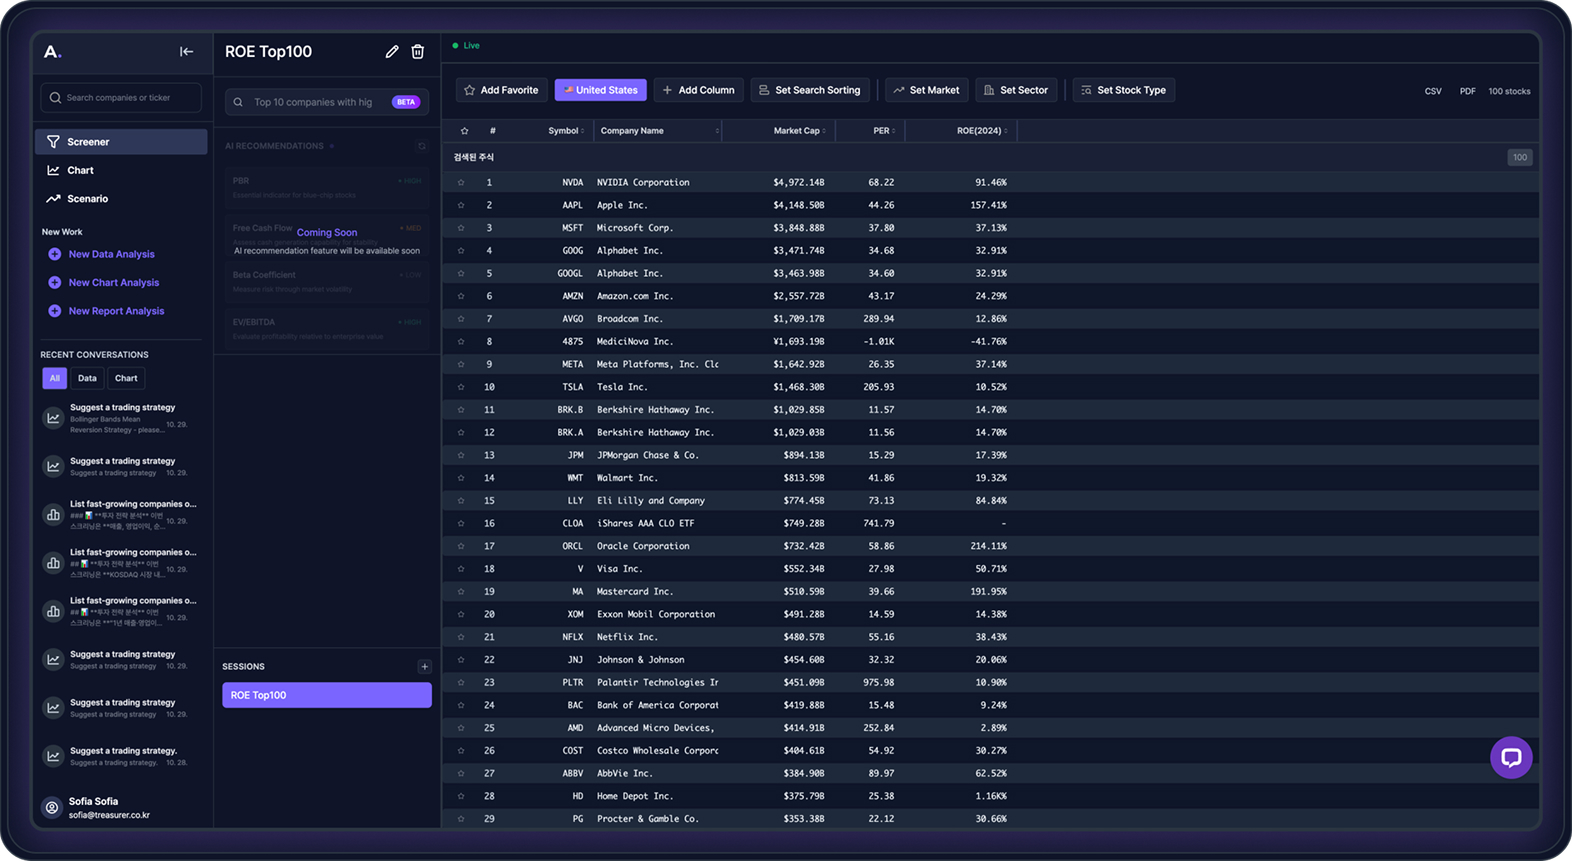Open the United States country selector

coord(600,90)
